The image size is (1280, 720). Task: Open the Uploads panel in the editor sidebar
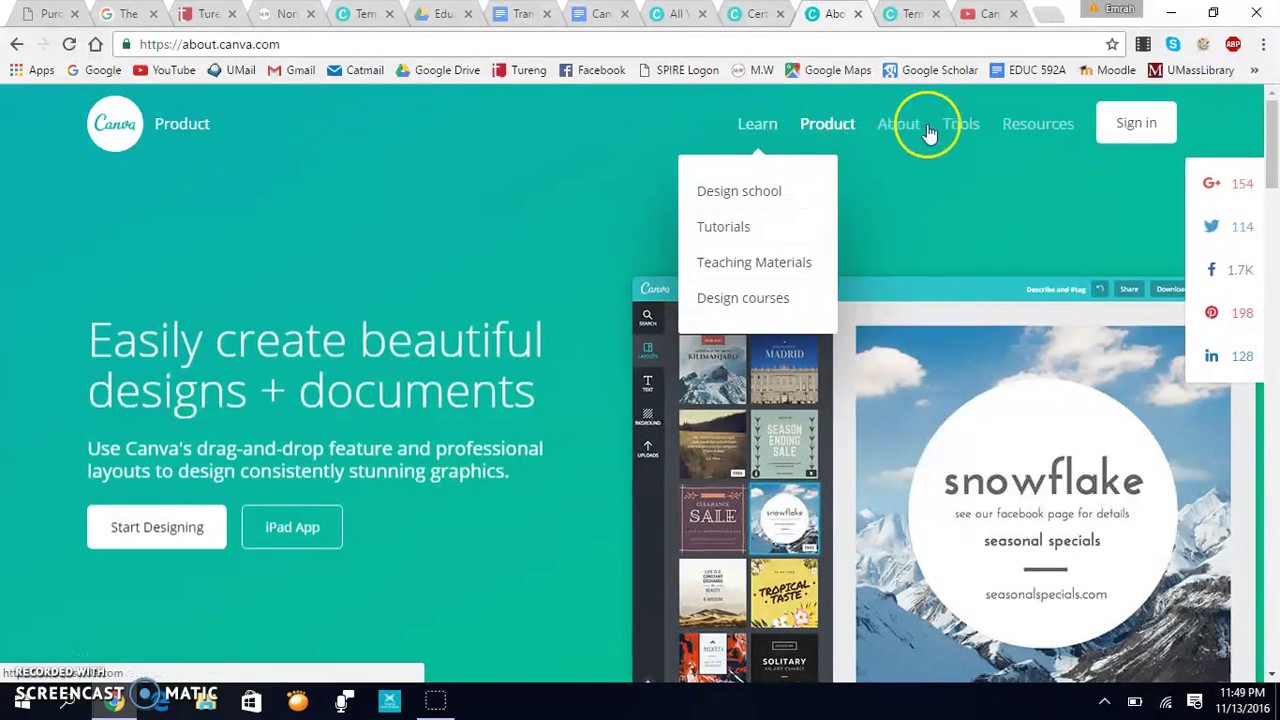pos(647,450)
